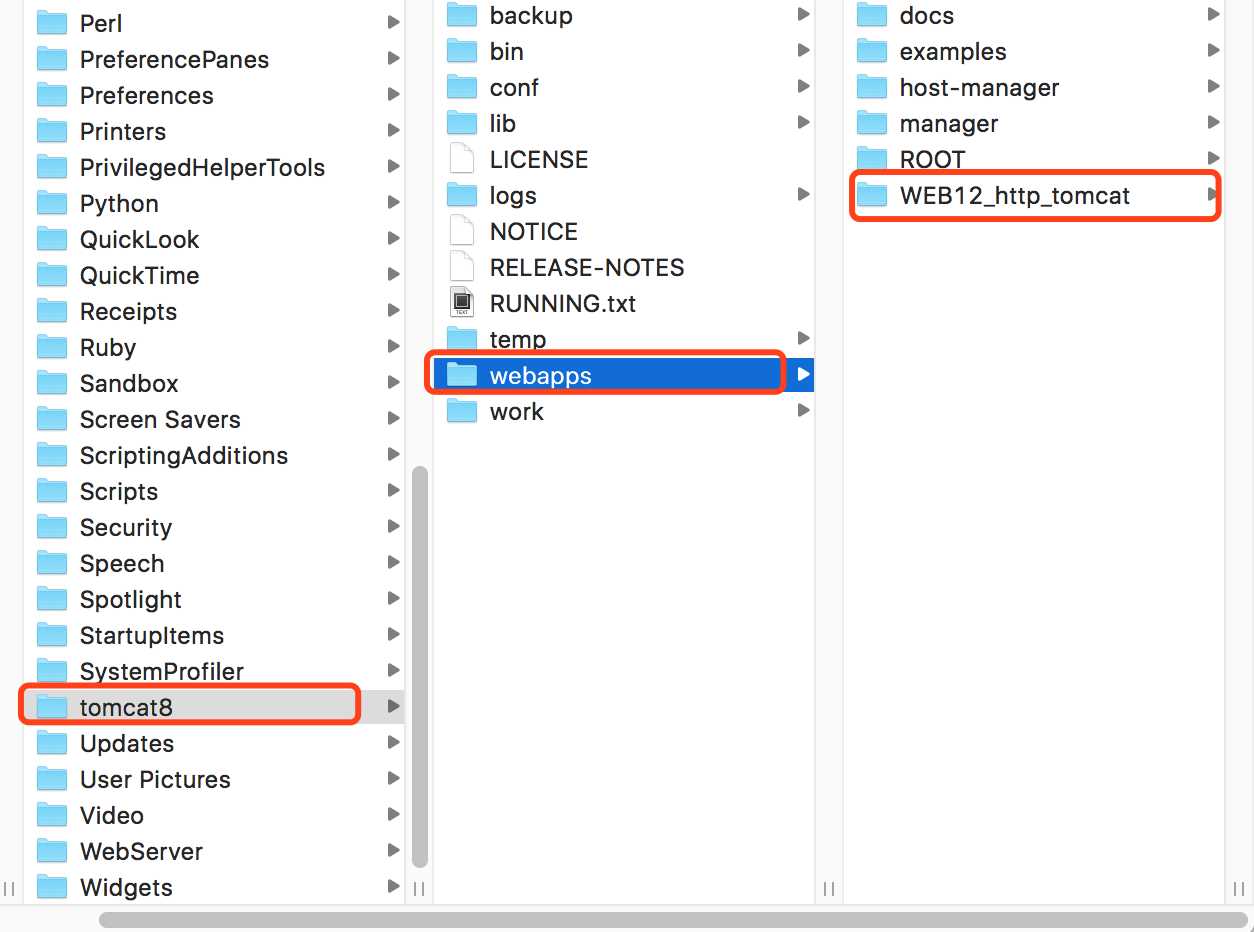Select the LICENSE file icon
Screen dimensions: 1254x932
tap(462, 159)
